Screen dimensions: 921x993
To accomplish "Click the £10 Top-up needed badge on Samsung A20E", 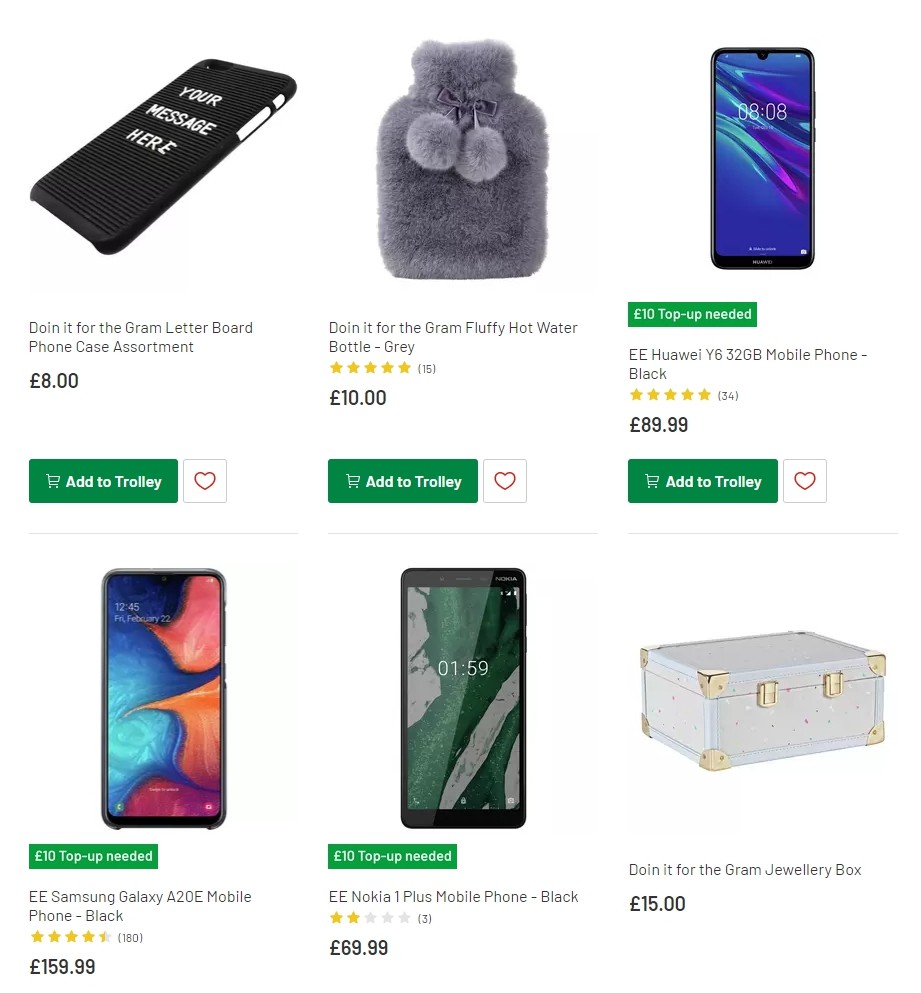I will pyautogui.click(x=93, y=856).
